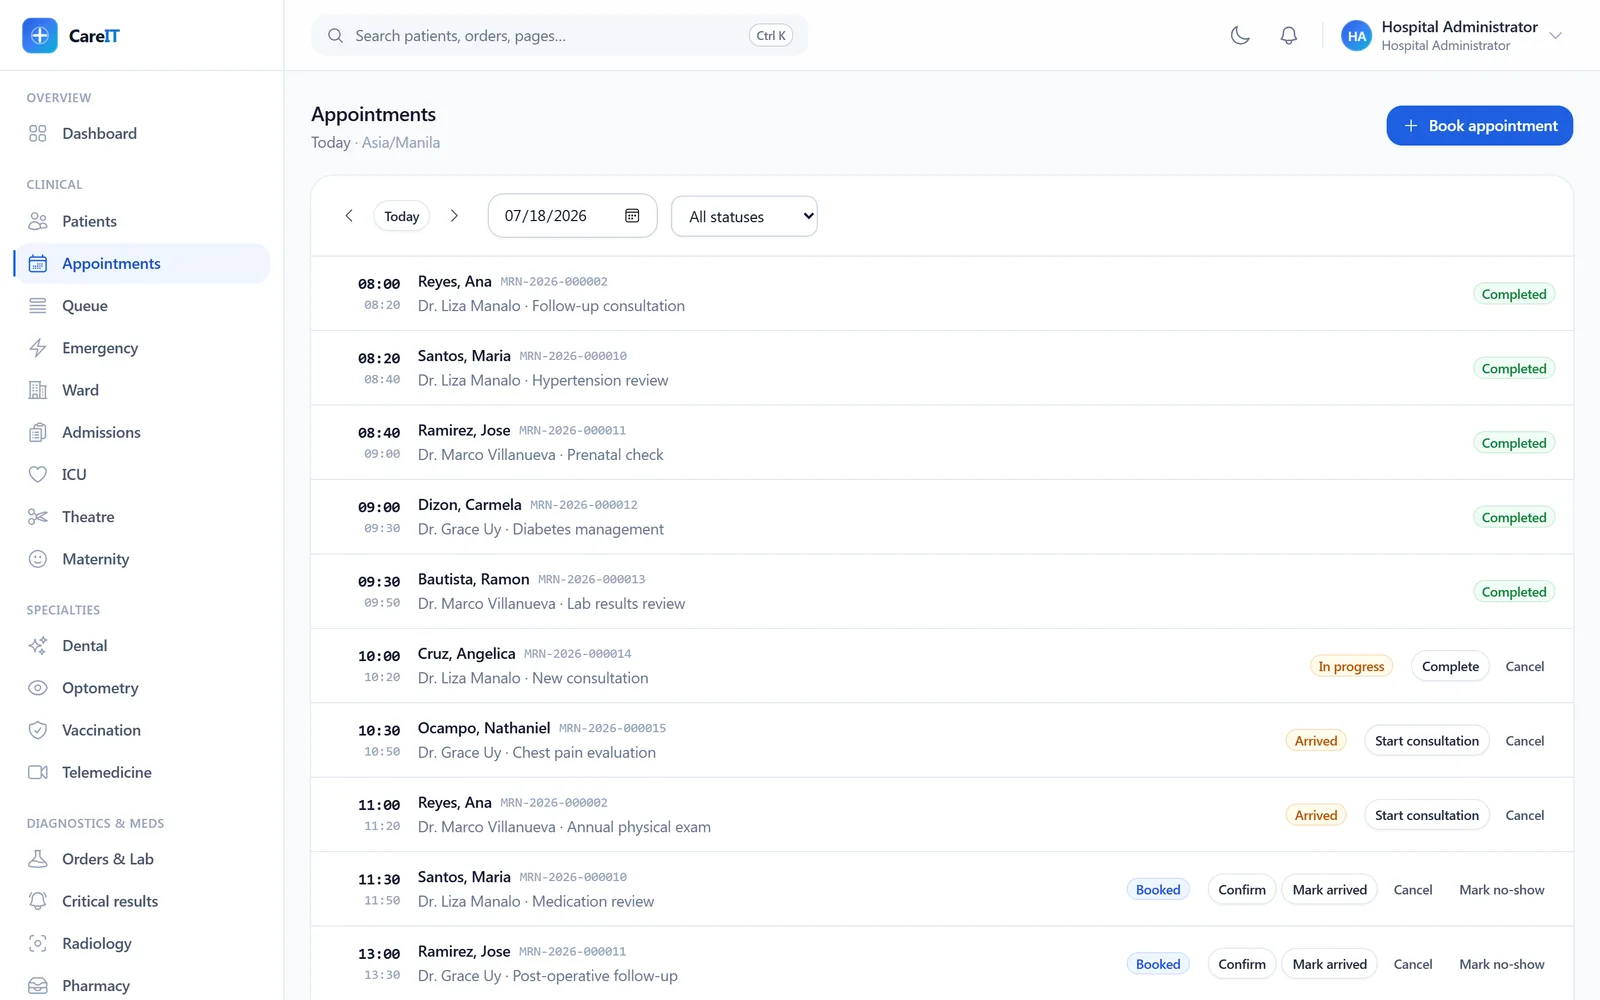Complete Cruz, Angelica's appointment
Image resolution: width=1600 pixels, height=1000 pixels.
pyautogui.click(x=1450, y=666)
